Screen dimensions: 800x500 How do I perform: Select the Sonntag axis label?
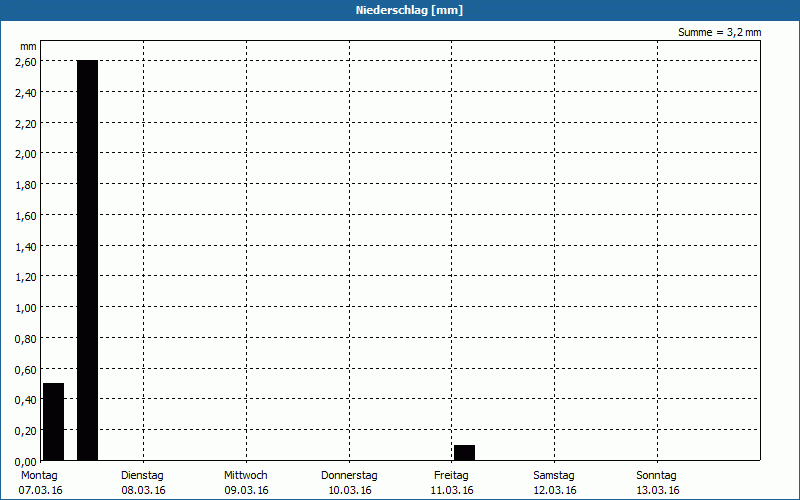656,476
